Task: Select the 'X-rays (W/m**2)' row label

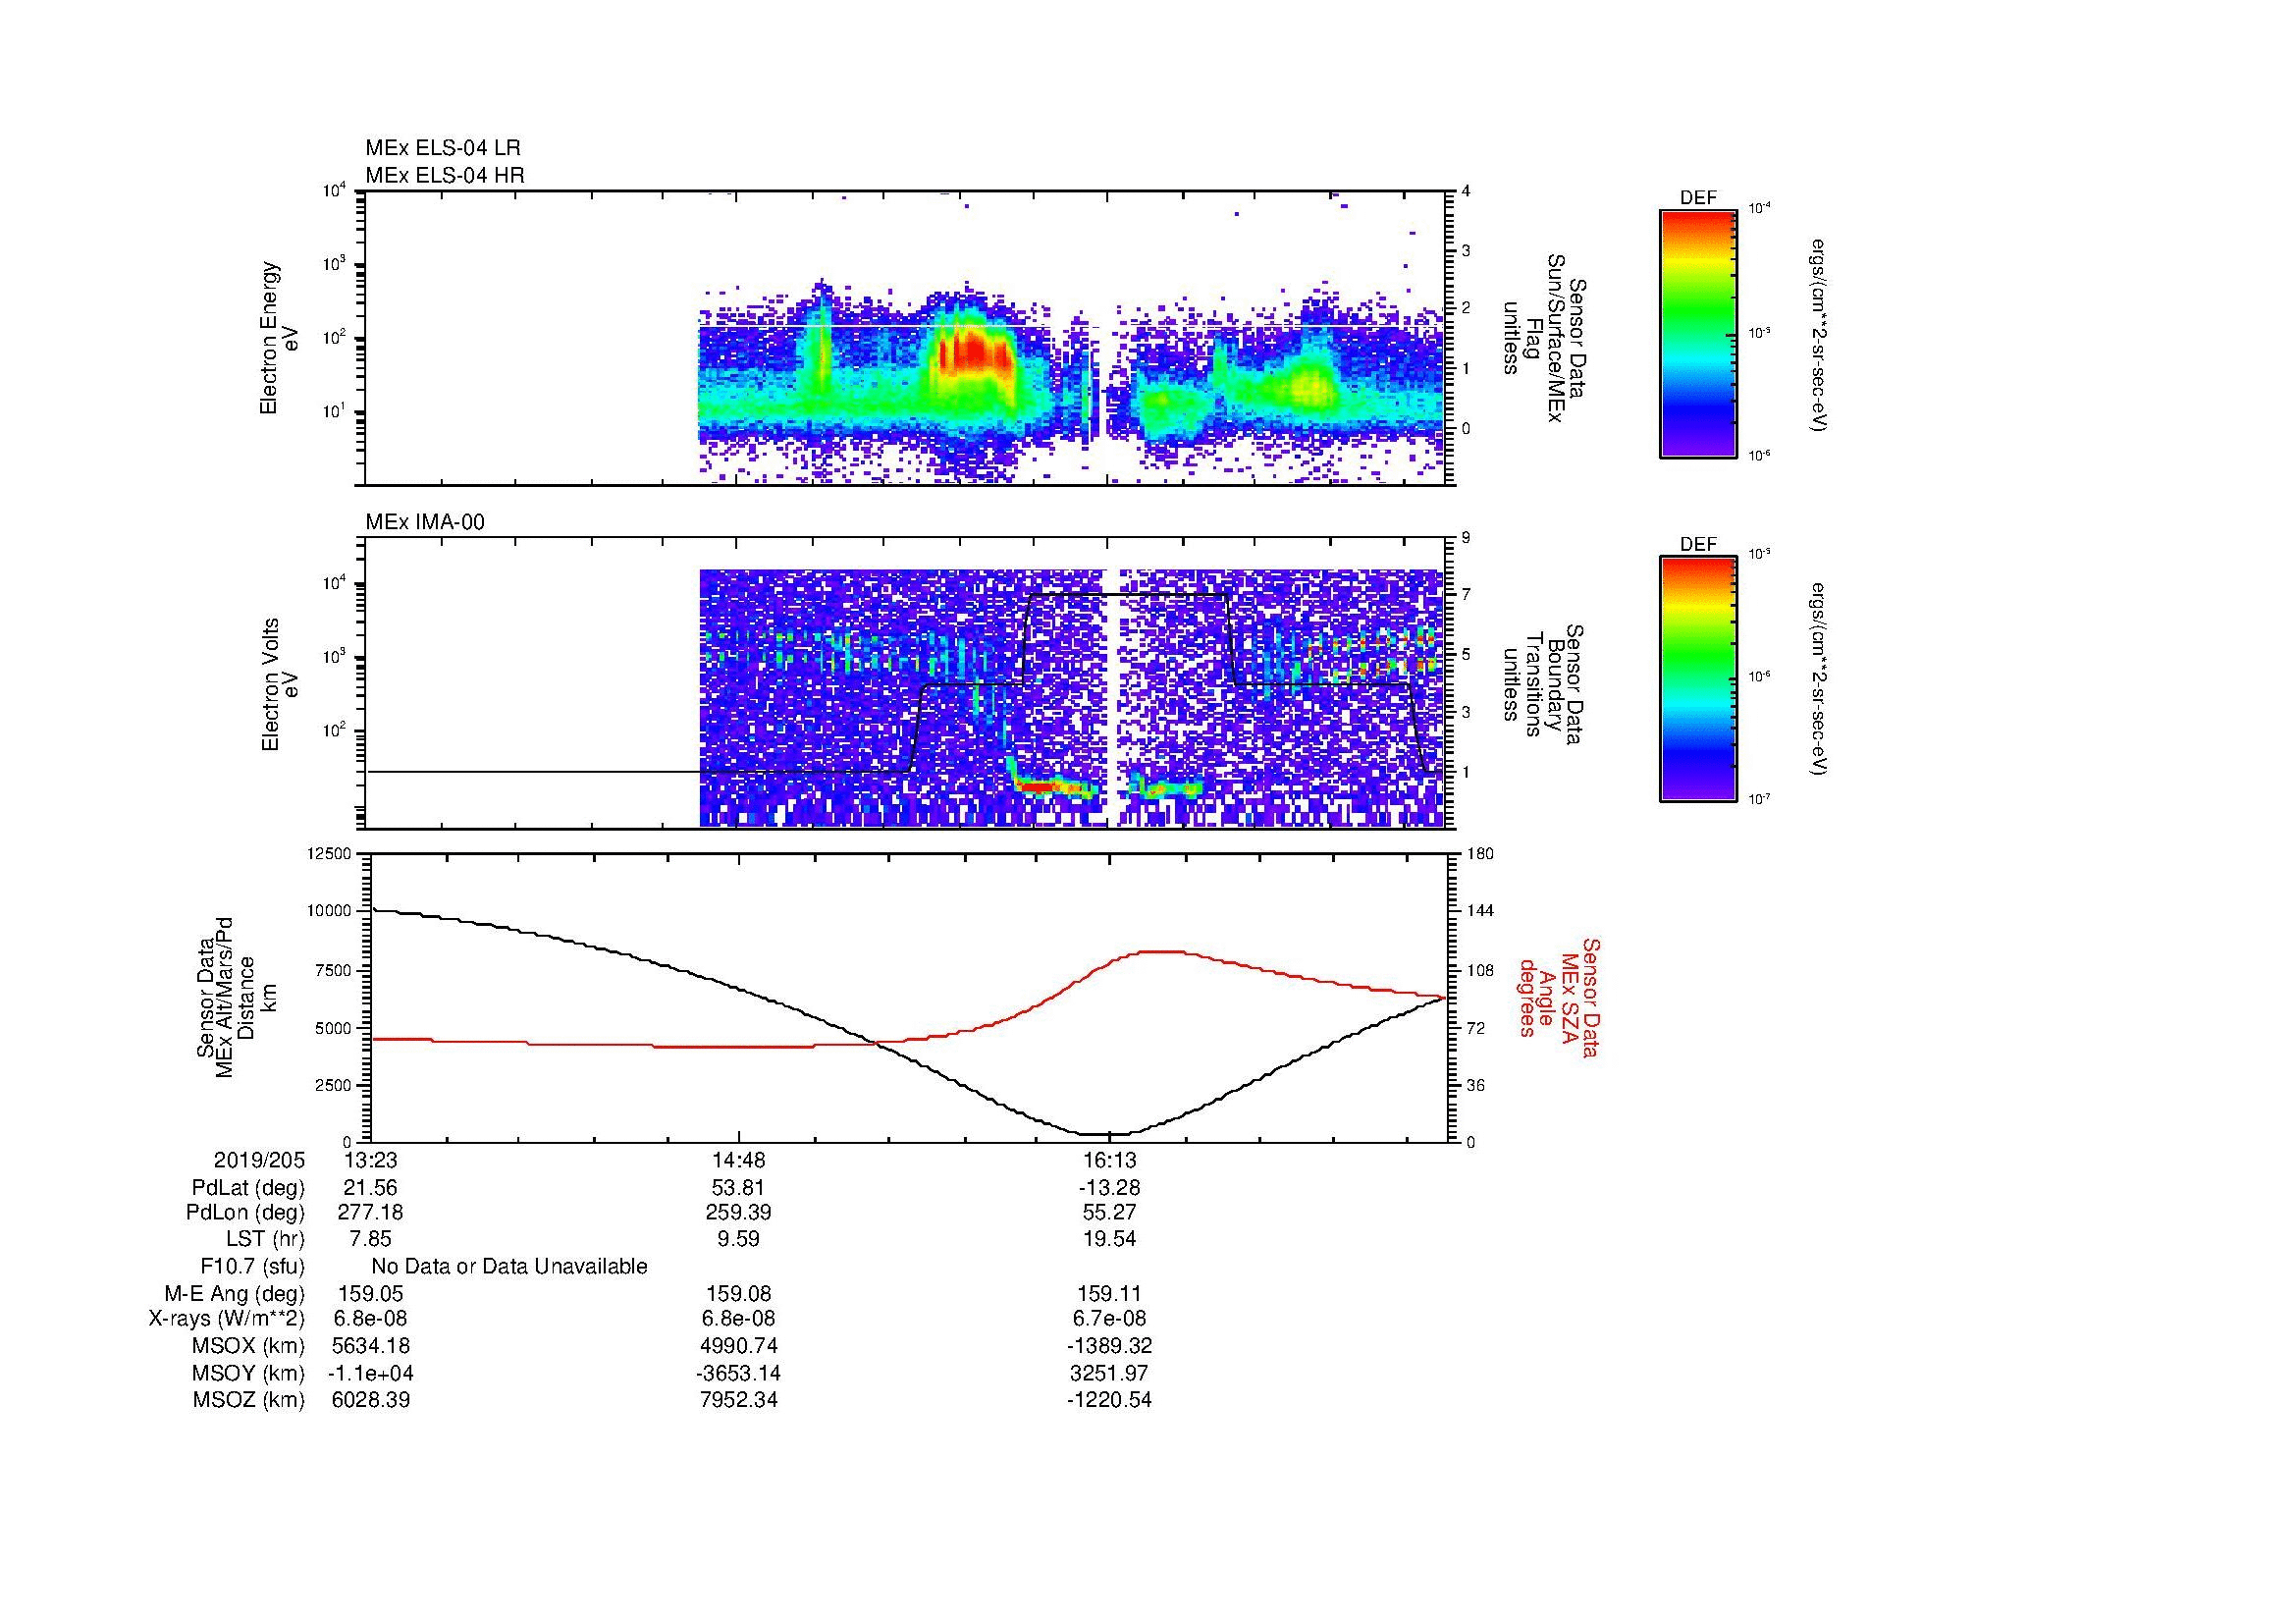Action: click(226, 1319)
